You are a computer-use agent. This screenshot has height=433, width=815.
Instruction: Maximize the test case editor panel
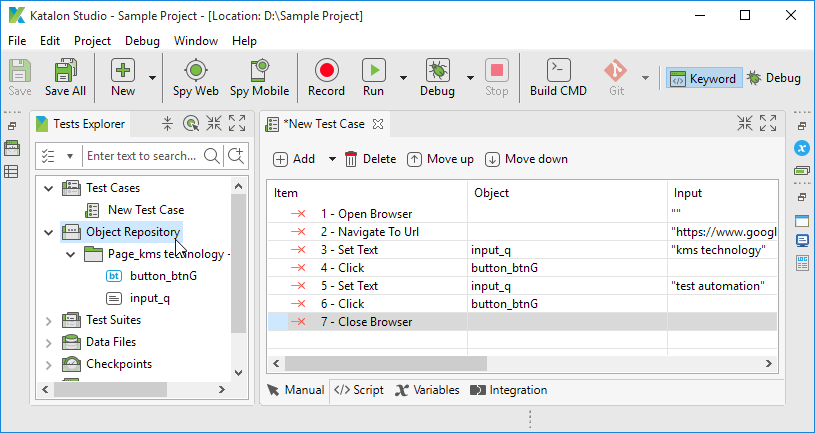768,124
